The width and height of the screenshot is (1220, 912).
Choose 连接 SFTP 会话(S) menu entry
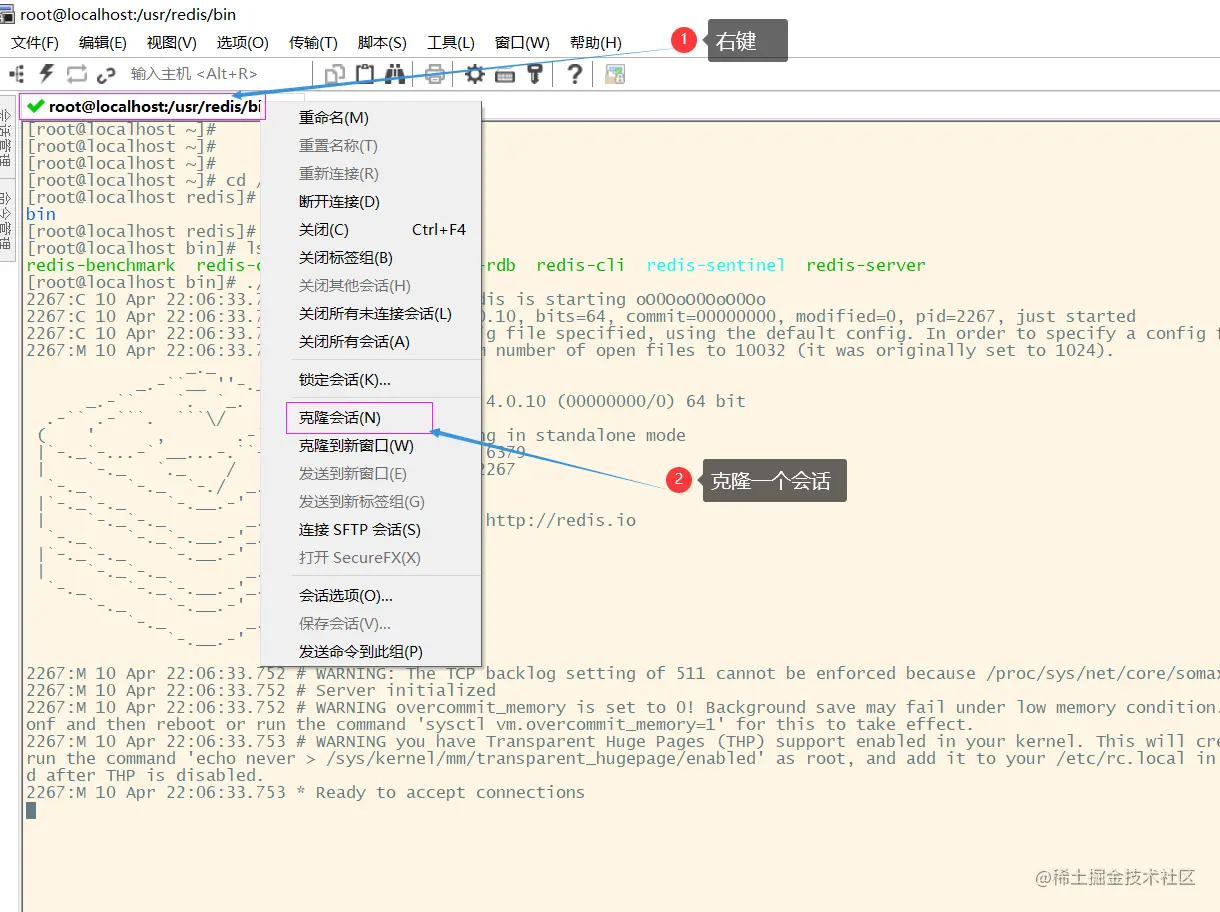[x=371, y=530]
